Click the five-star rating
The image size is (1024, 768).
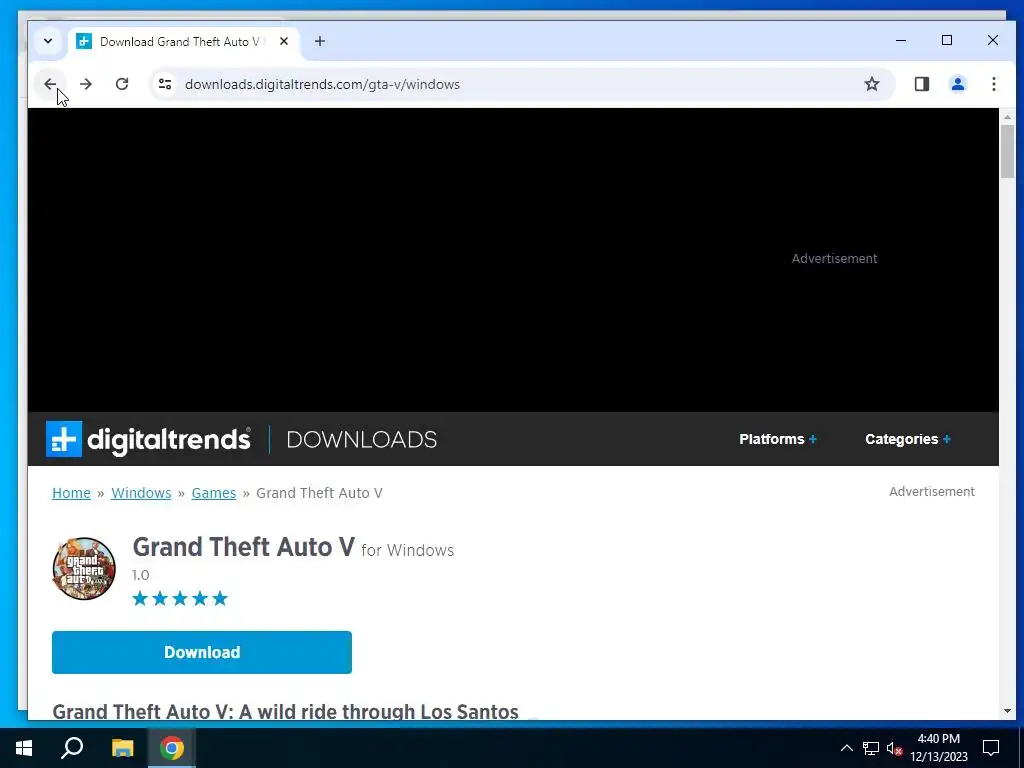point(180,598)
